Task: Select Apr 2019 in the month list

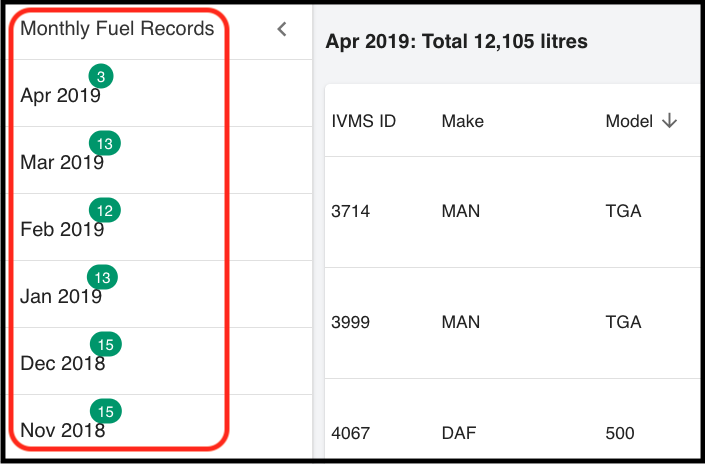Action: [59, 96]
